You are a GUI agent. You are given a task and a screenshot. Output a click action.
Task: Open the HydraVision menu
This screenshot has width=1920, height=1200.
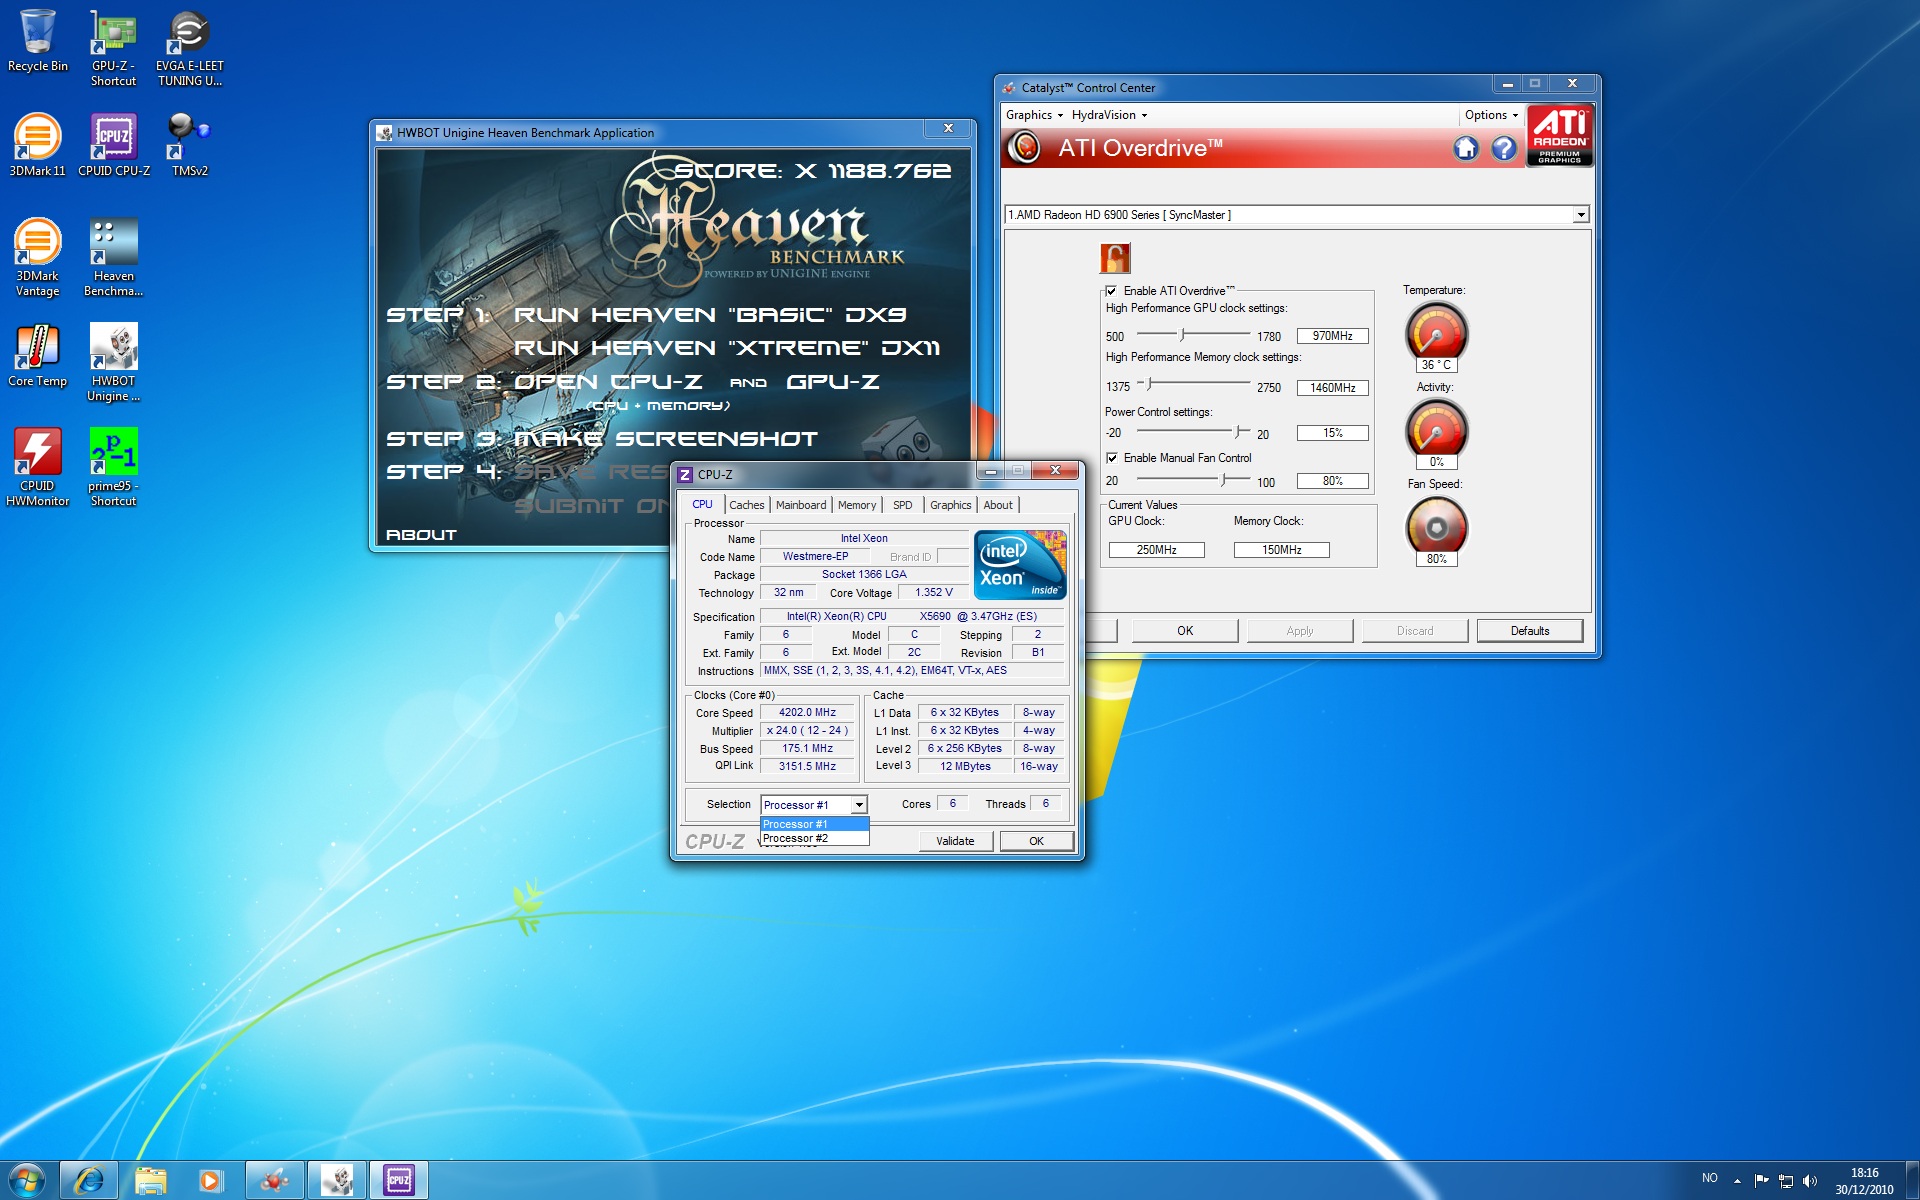[1109, 115]
